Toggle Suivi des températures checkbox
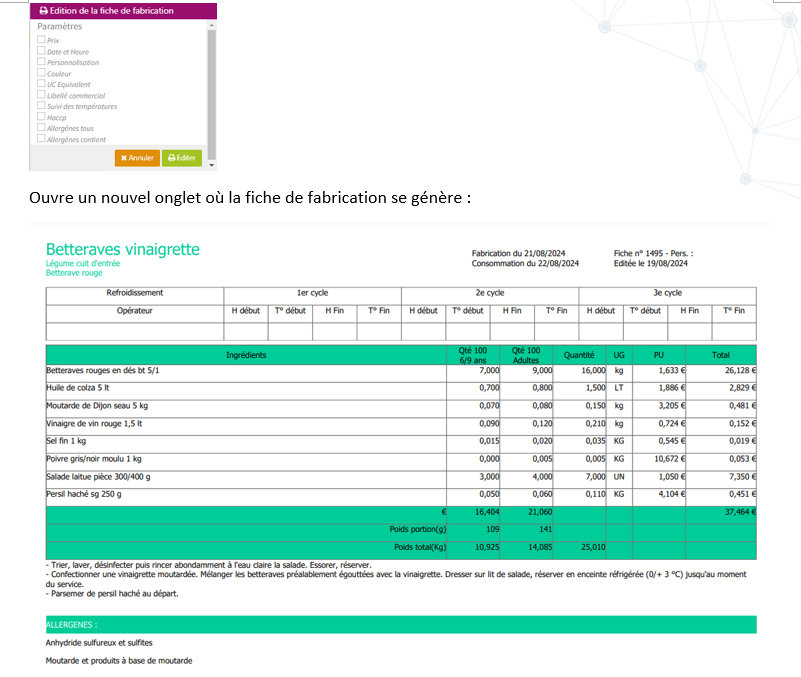Screen dimensions: 801x677 (x=41, y=105)
